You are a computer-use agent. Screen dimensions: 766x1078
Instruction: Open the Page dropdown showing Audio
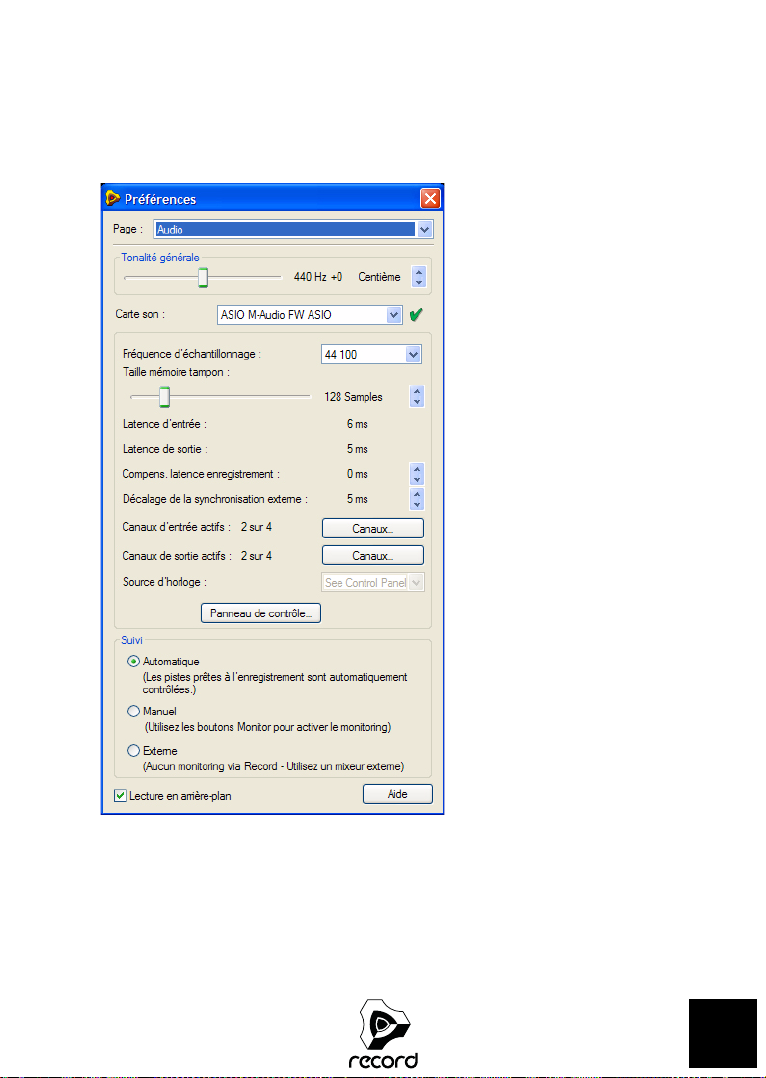coord(294,230)
